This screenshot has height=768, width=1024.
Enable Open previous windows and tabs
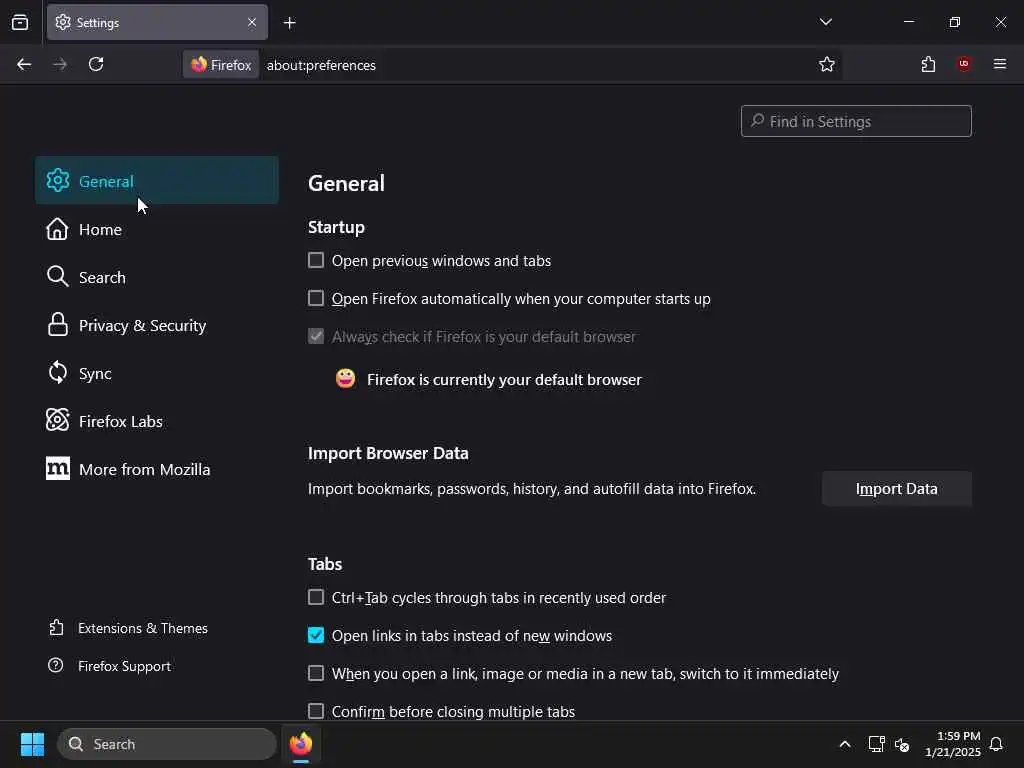tap(316, 261)
